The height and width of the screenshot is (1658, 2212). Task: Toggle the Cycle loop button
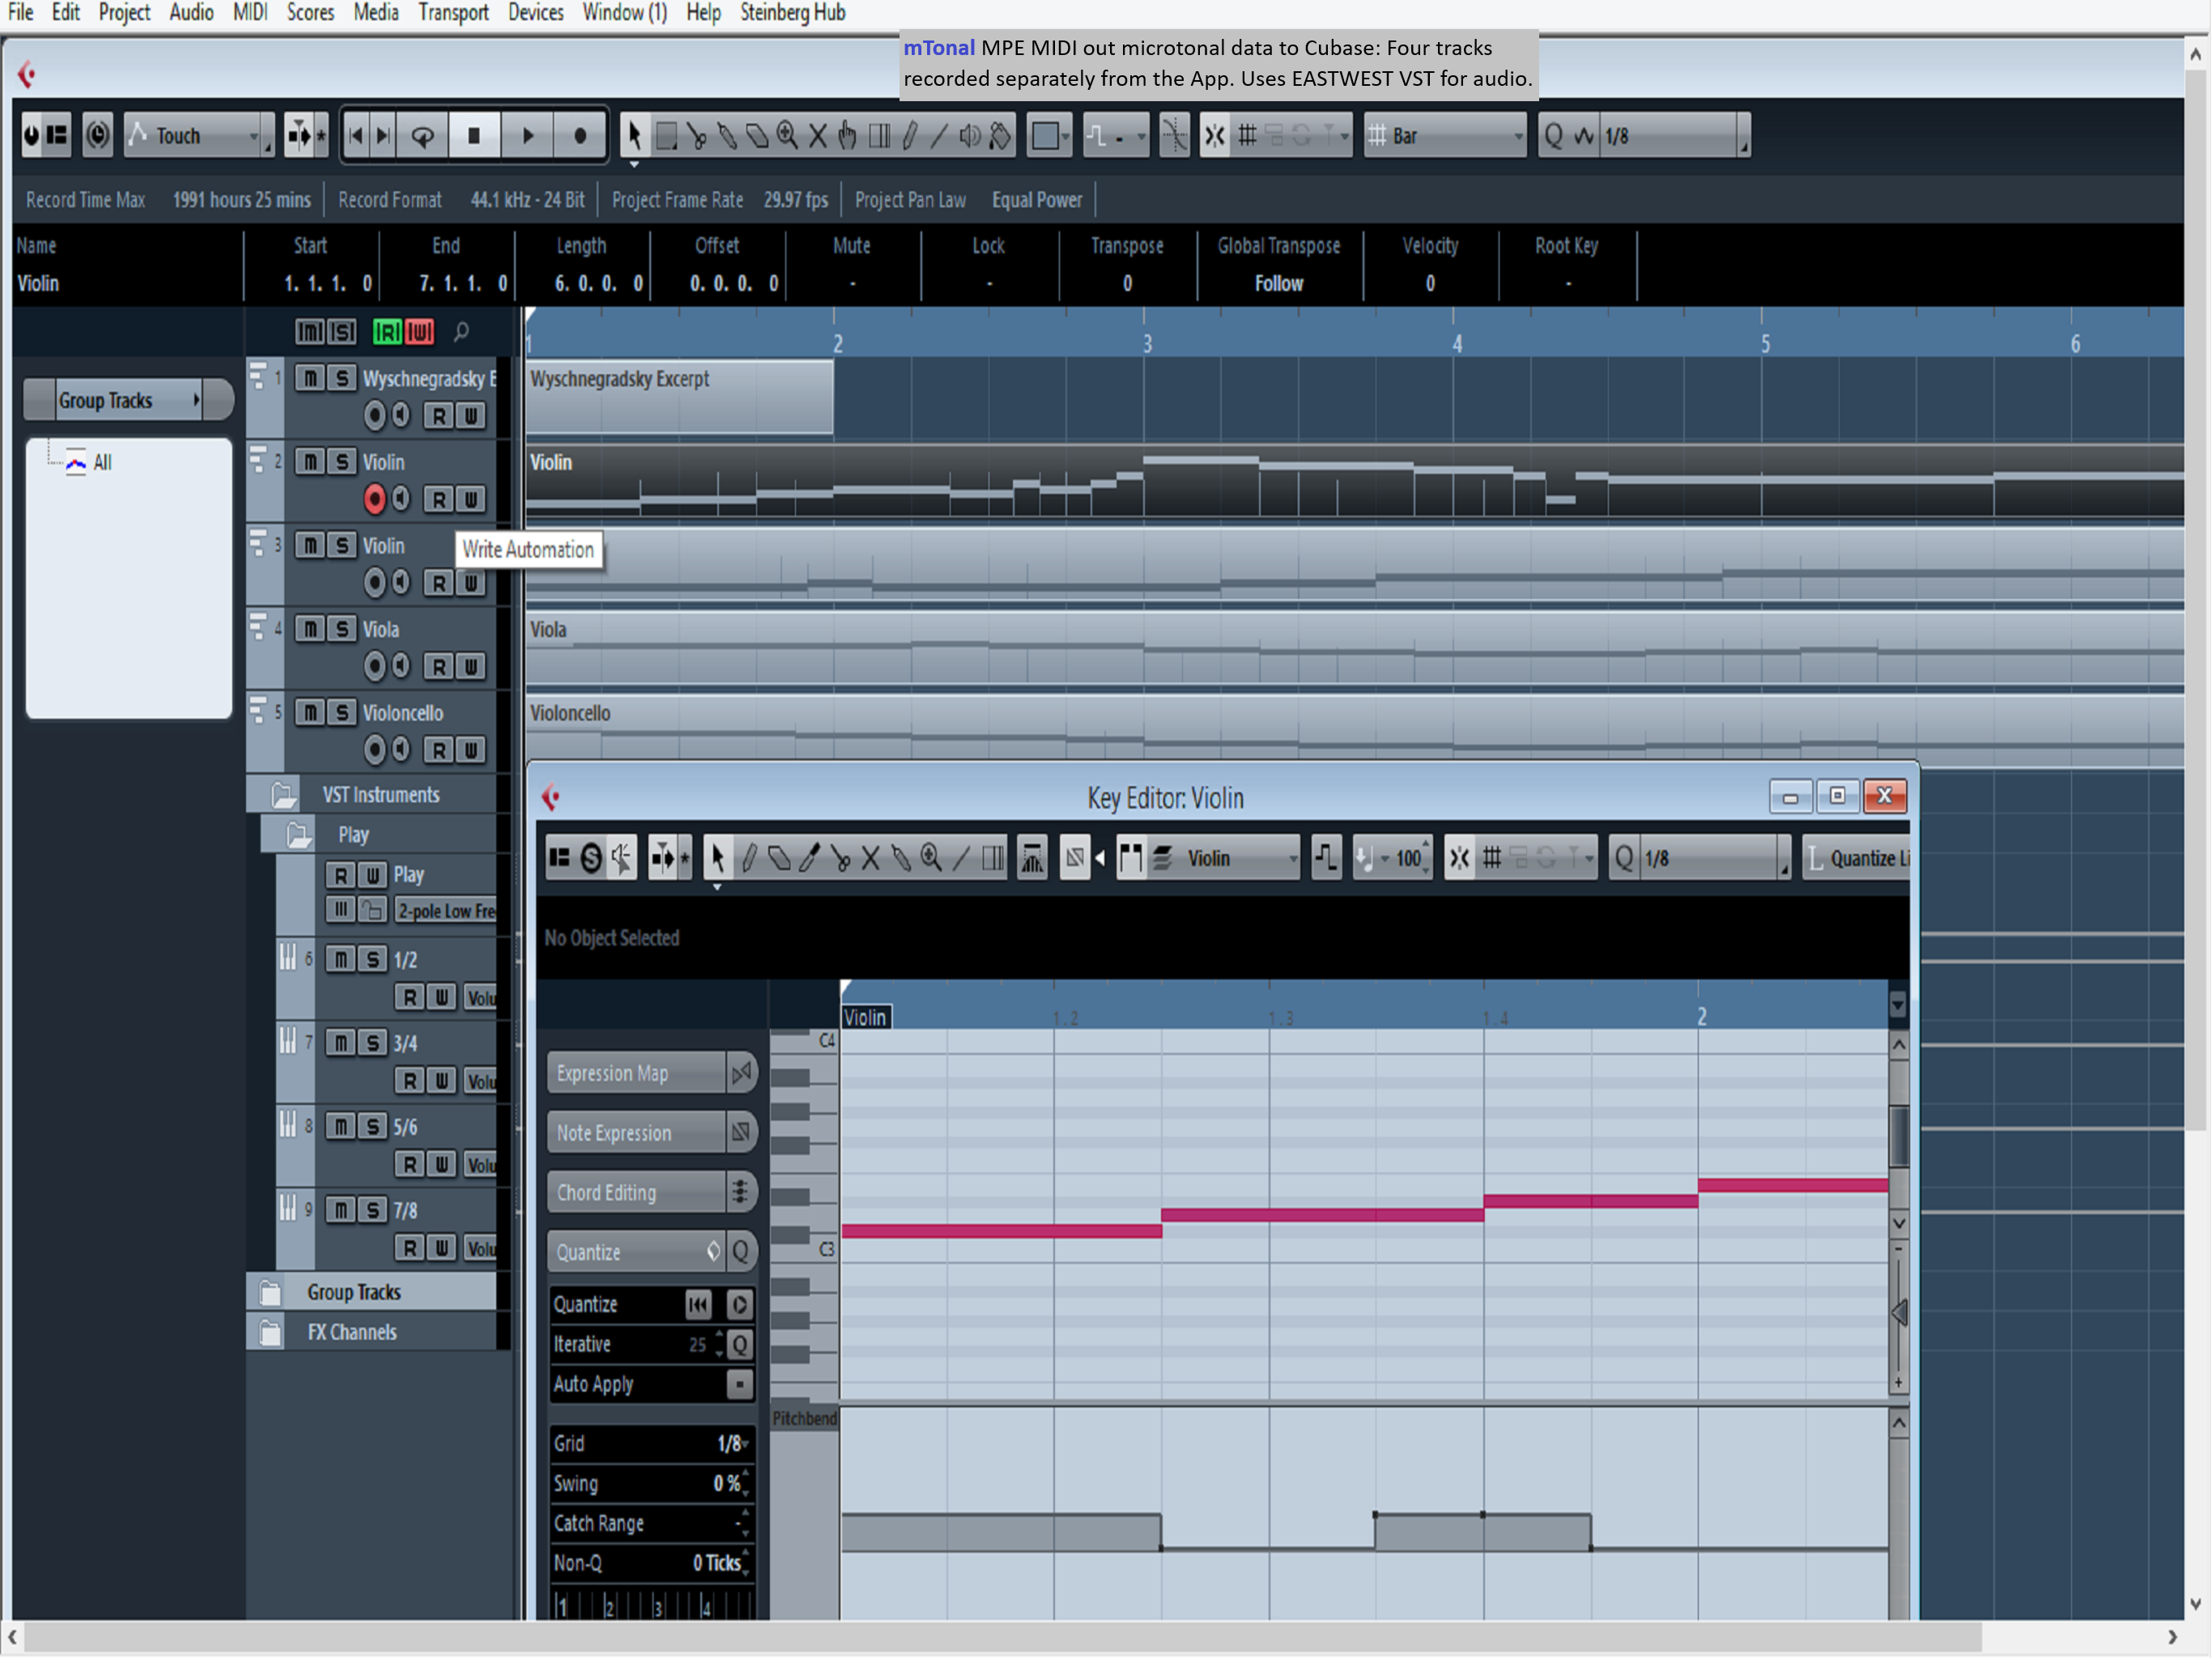tap(423, 135)
